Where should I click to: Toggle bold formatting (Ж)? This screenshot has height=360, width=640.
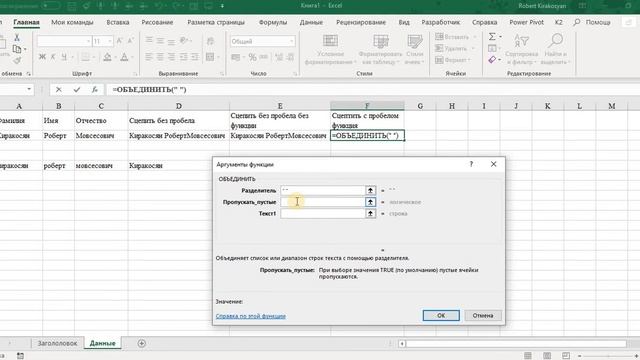click(42, 57)
